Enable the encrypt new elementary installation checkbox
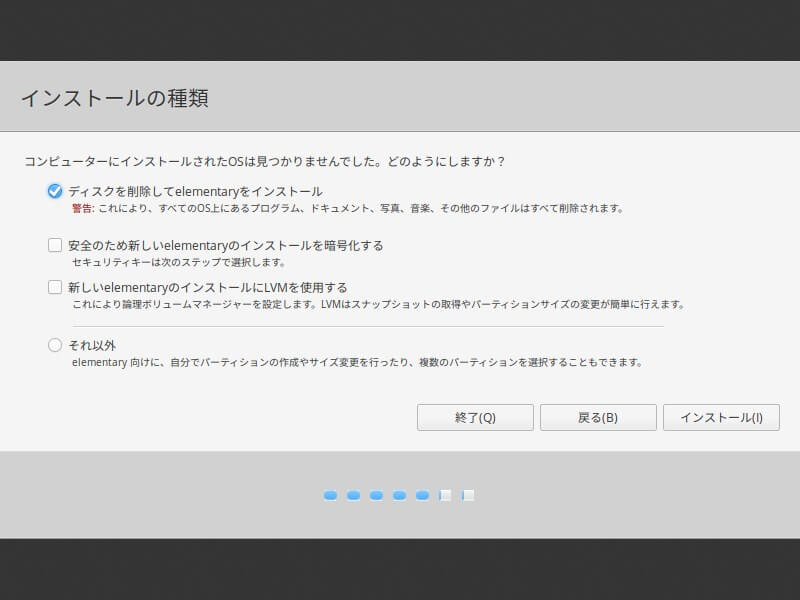This screenshot has width=800, height=600. (55, 245)
